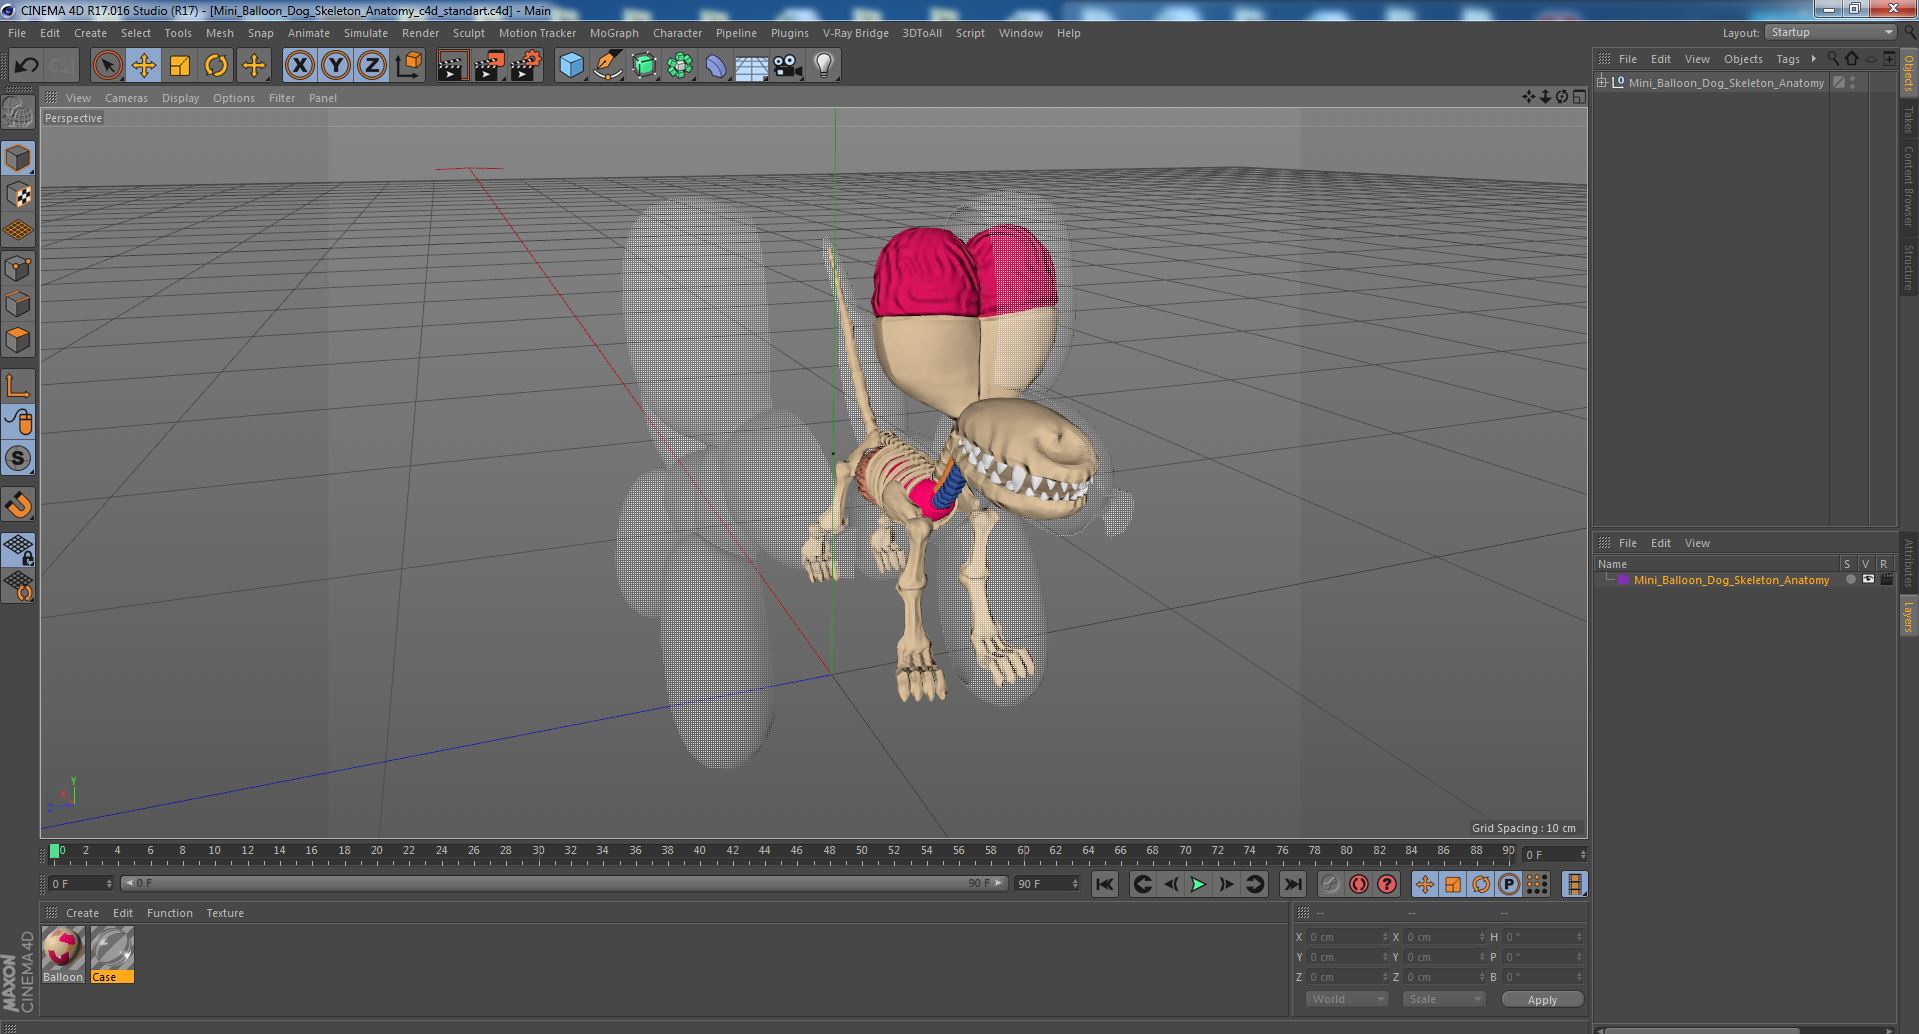The width and height of the screenshot is (1919, 1034).
Task: Select the Live Selection tool
Action: 107,66
